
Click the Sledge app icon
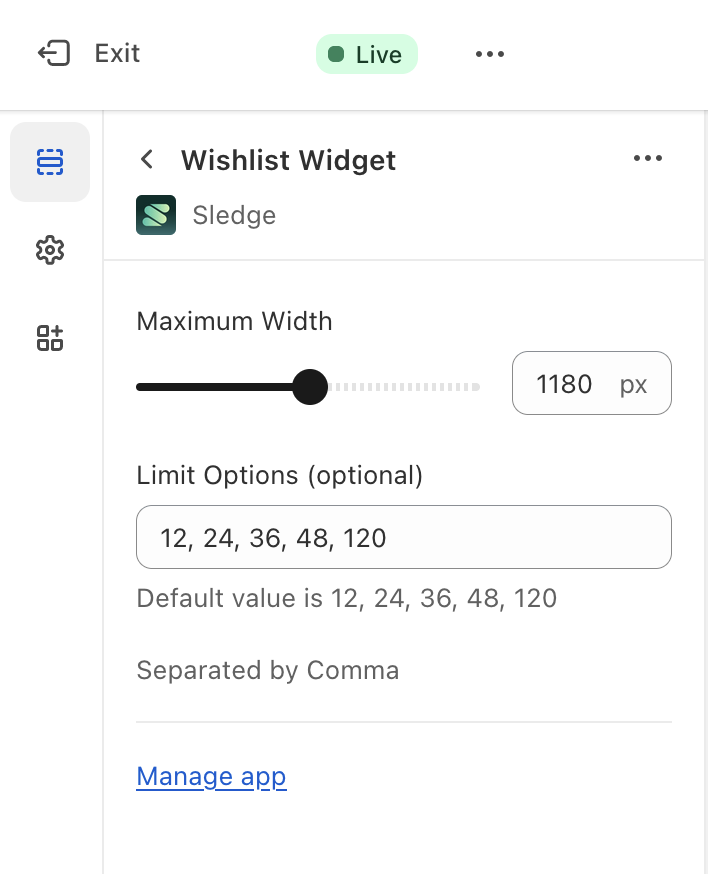(x=156, y=214)
